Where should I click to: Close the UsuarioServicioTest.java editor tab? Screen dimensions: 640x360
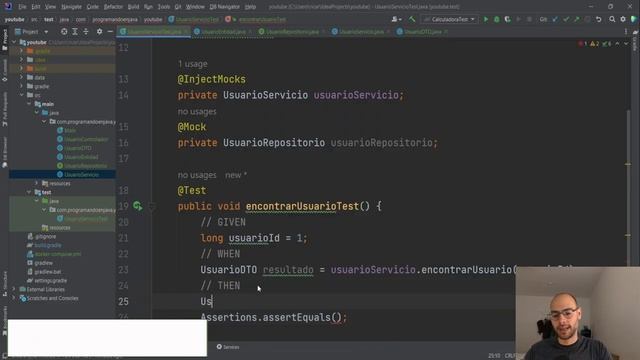[x=186, y=31]
